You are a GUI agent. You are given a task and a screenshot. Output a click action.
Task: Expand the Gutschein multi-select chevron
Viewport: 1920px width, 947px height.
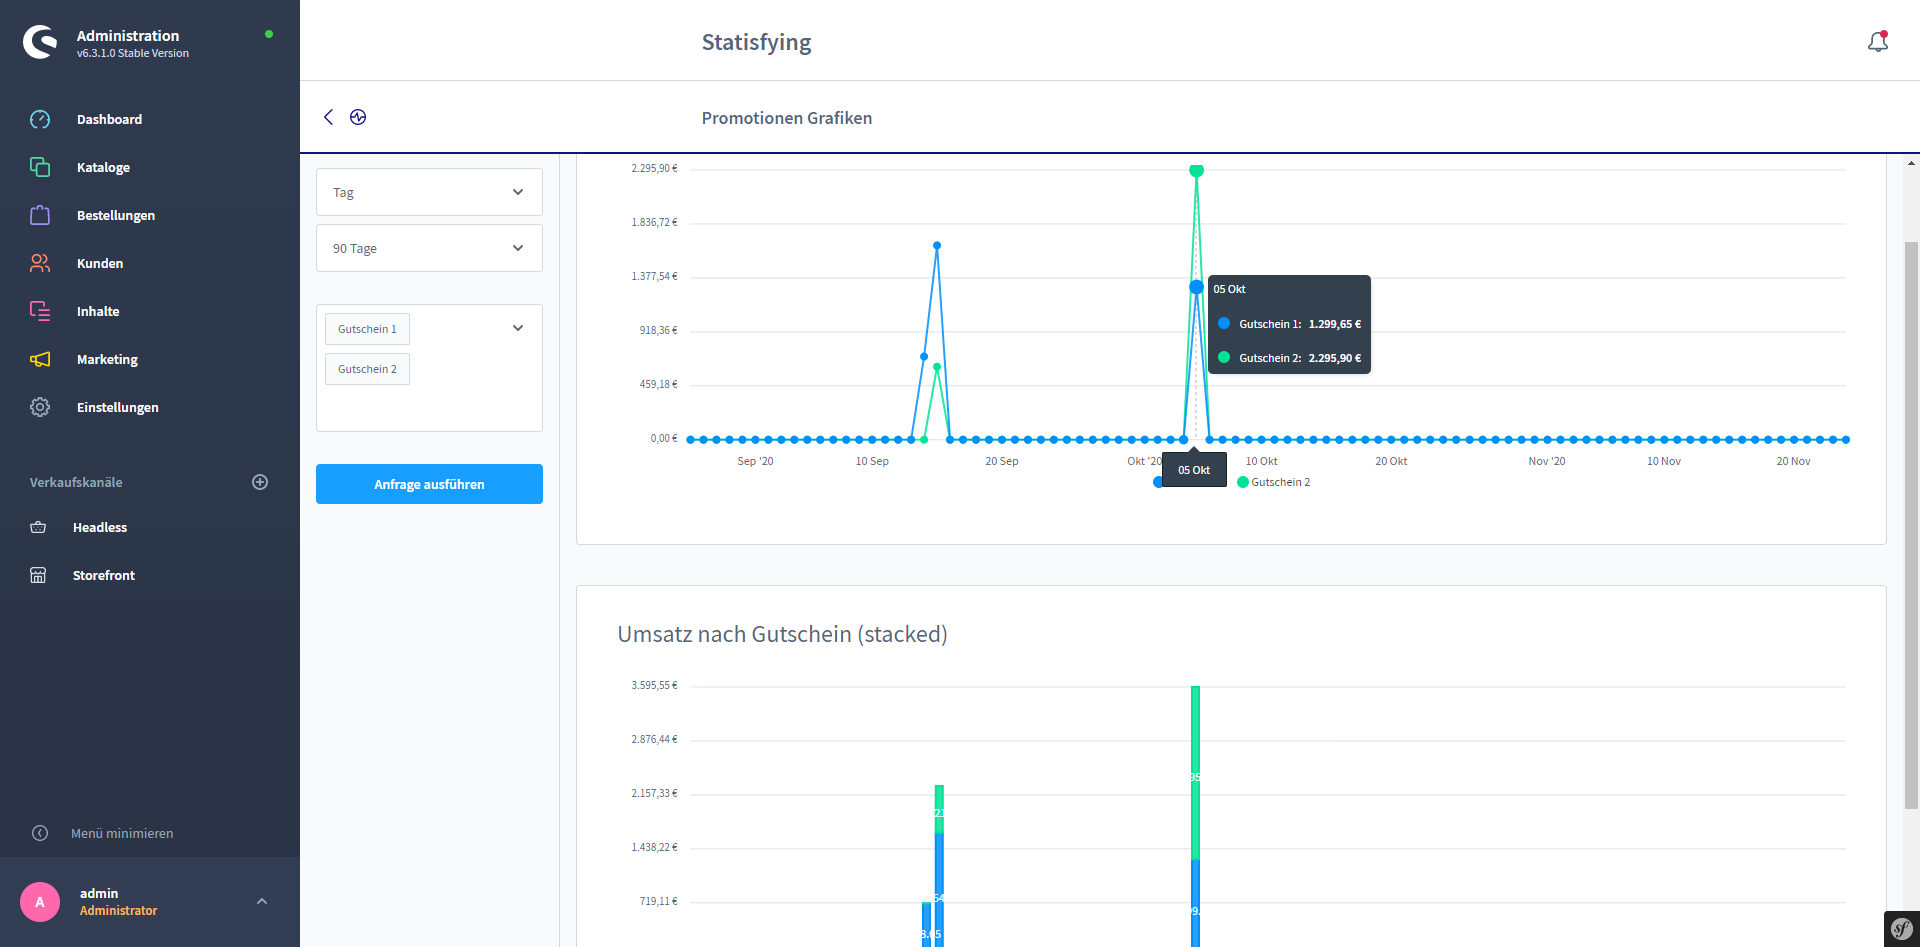coord(518,328)
